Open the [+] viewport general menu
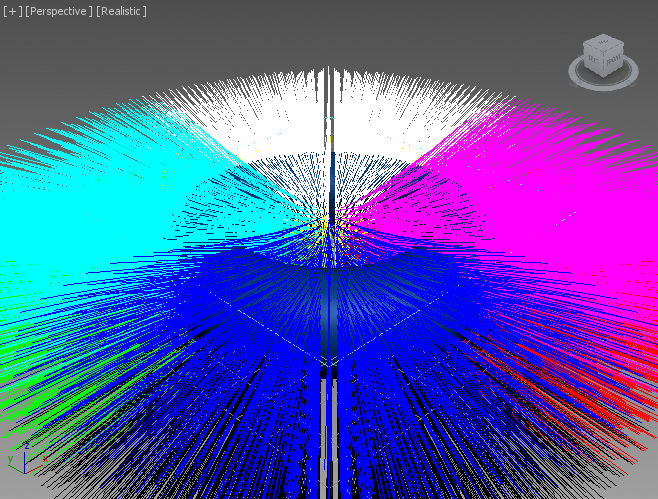 pos(13,11)
